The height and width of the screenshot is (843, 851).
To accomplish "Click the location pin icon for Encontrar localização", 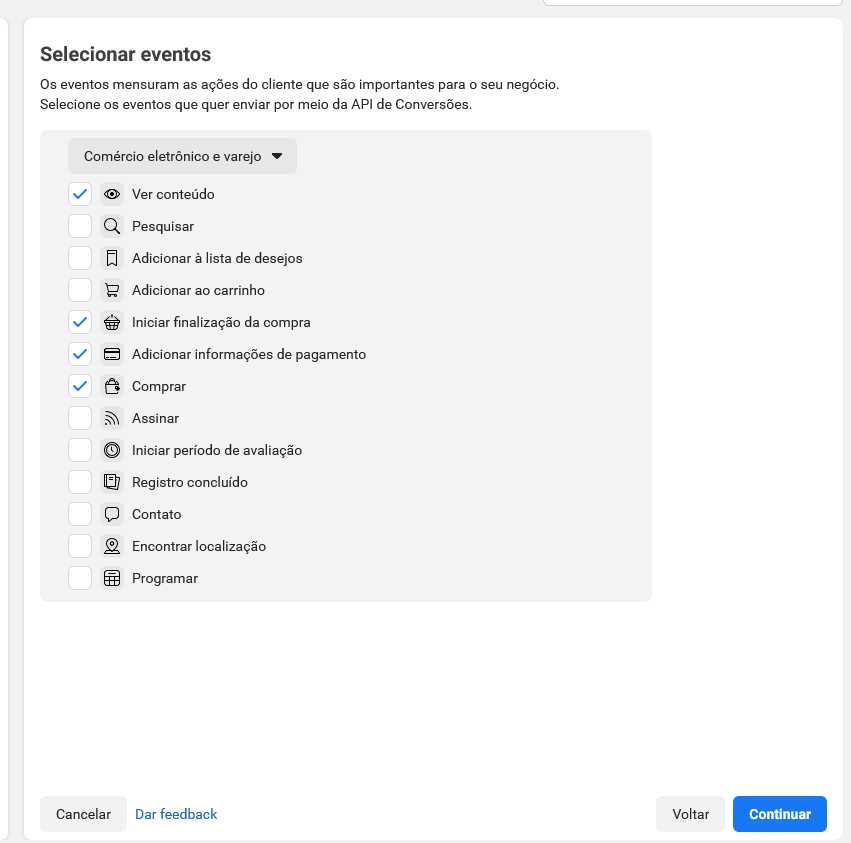I will 112,547.
